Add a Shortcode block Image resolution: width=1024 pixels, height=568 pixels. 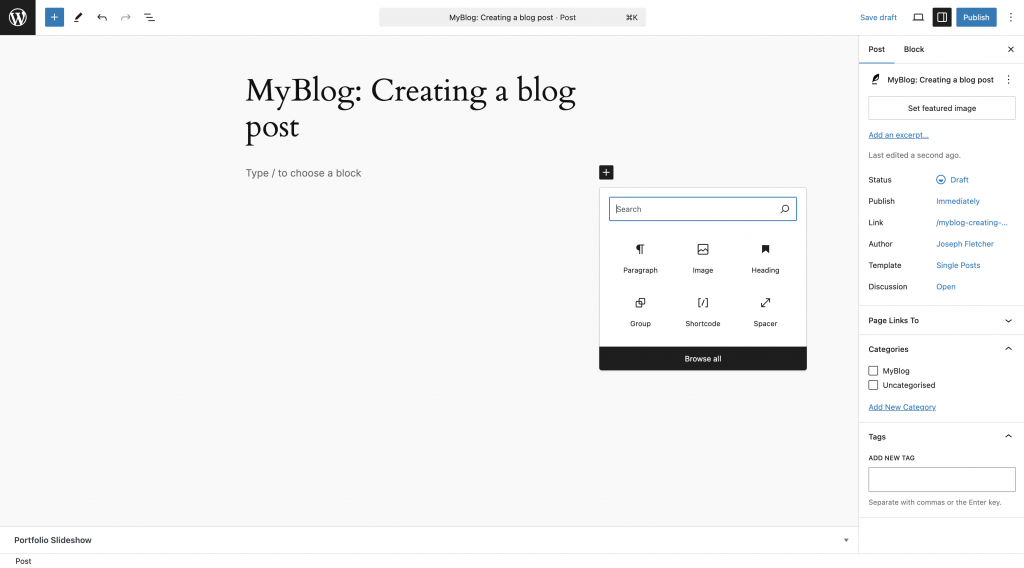click(703, 310)
